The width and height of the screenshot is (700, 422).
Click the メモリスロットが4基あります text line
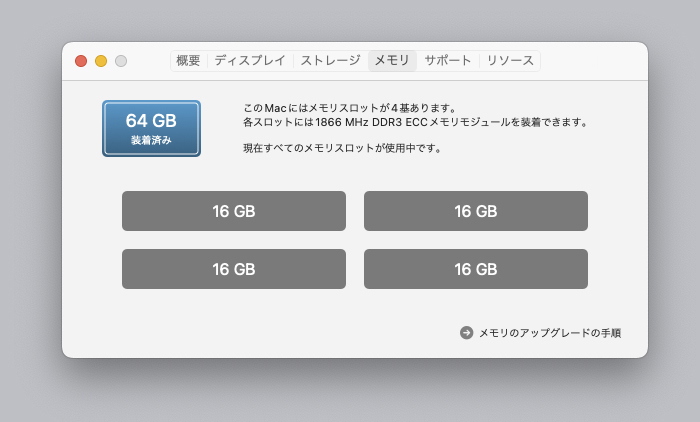coord(350,108)
